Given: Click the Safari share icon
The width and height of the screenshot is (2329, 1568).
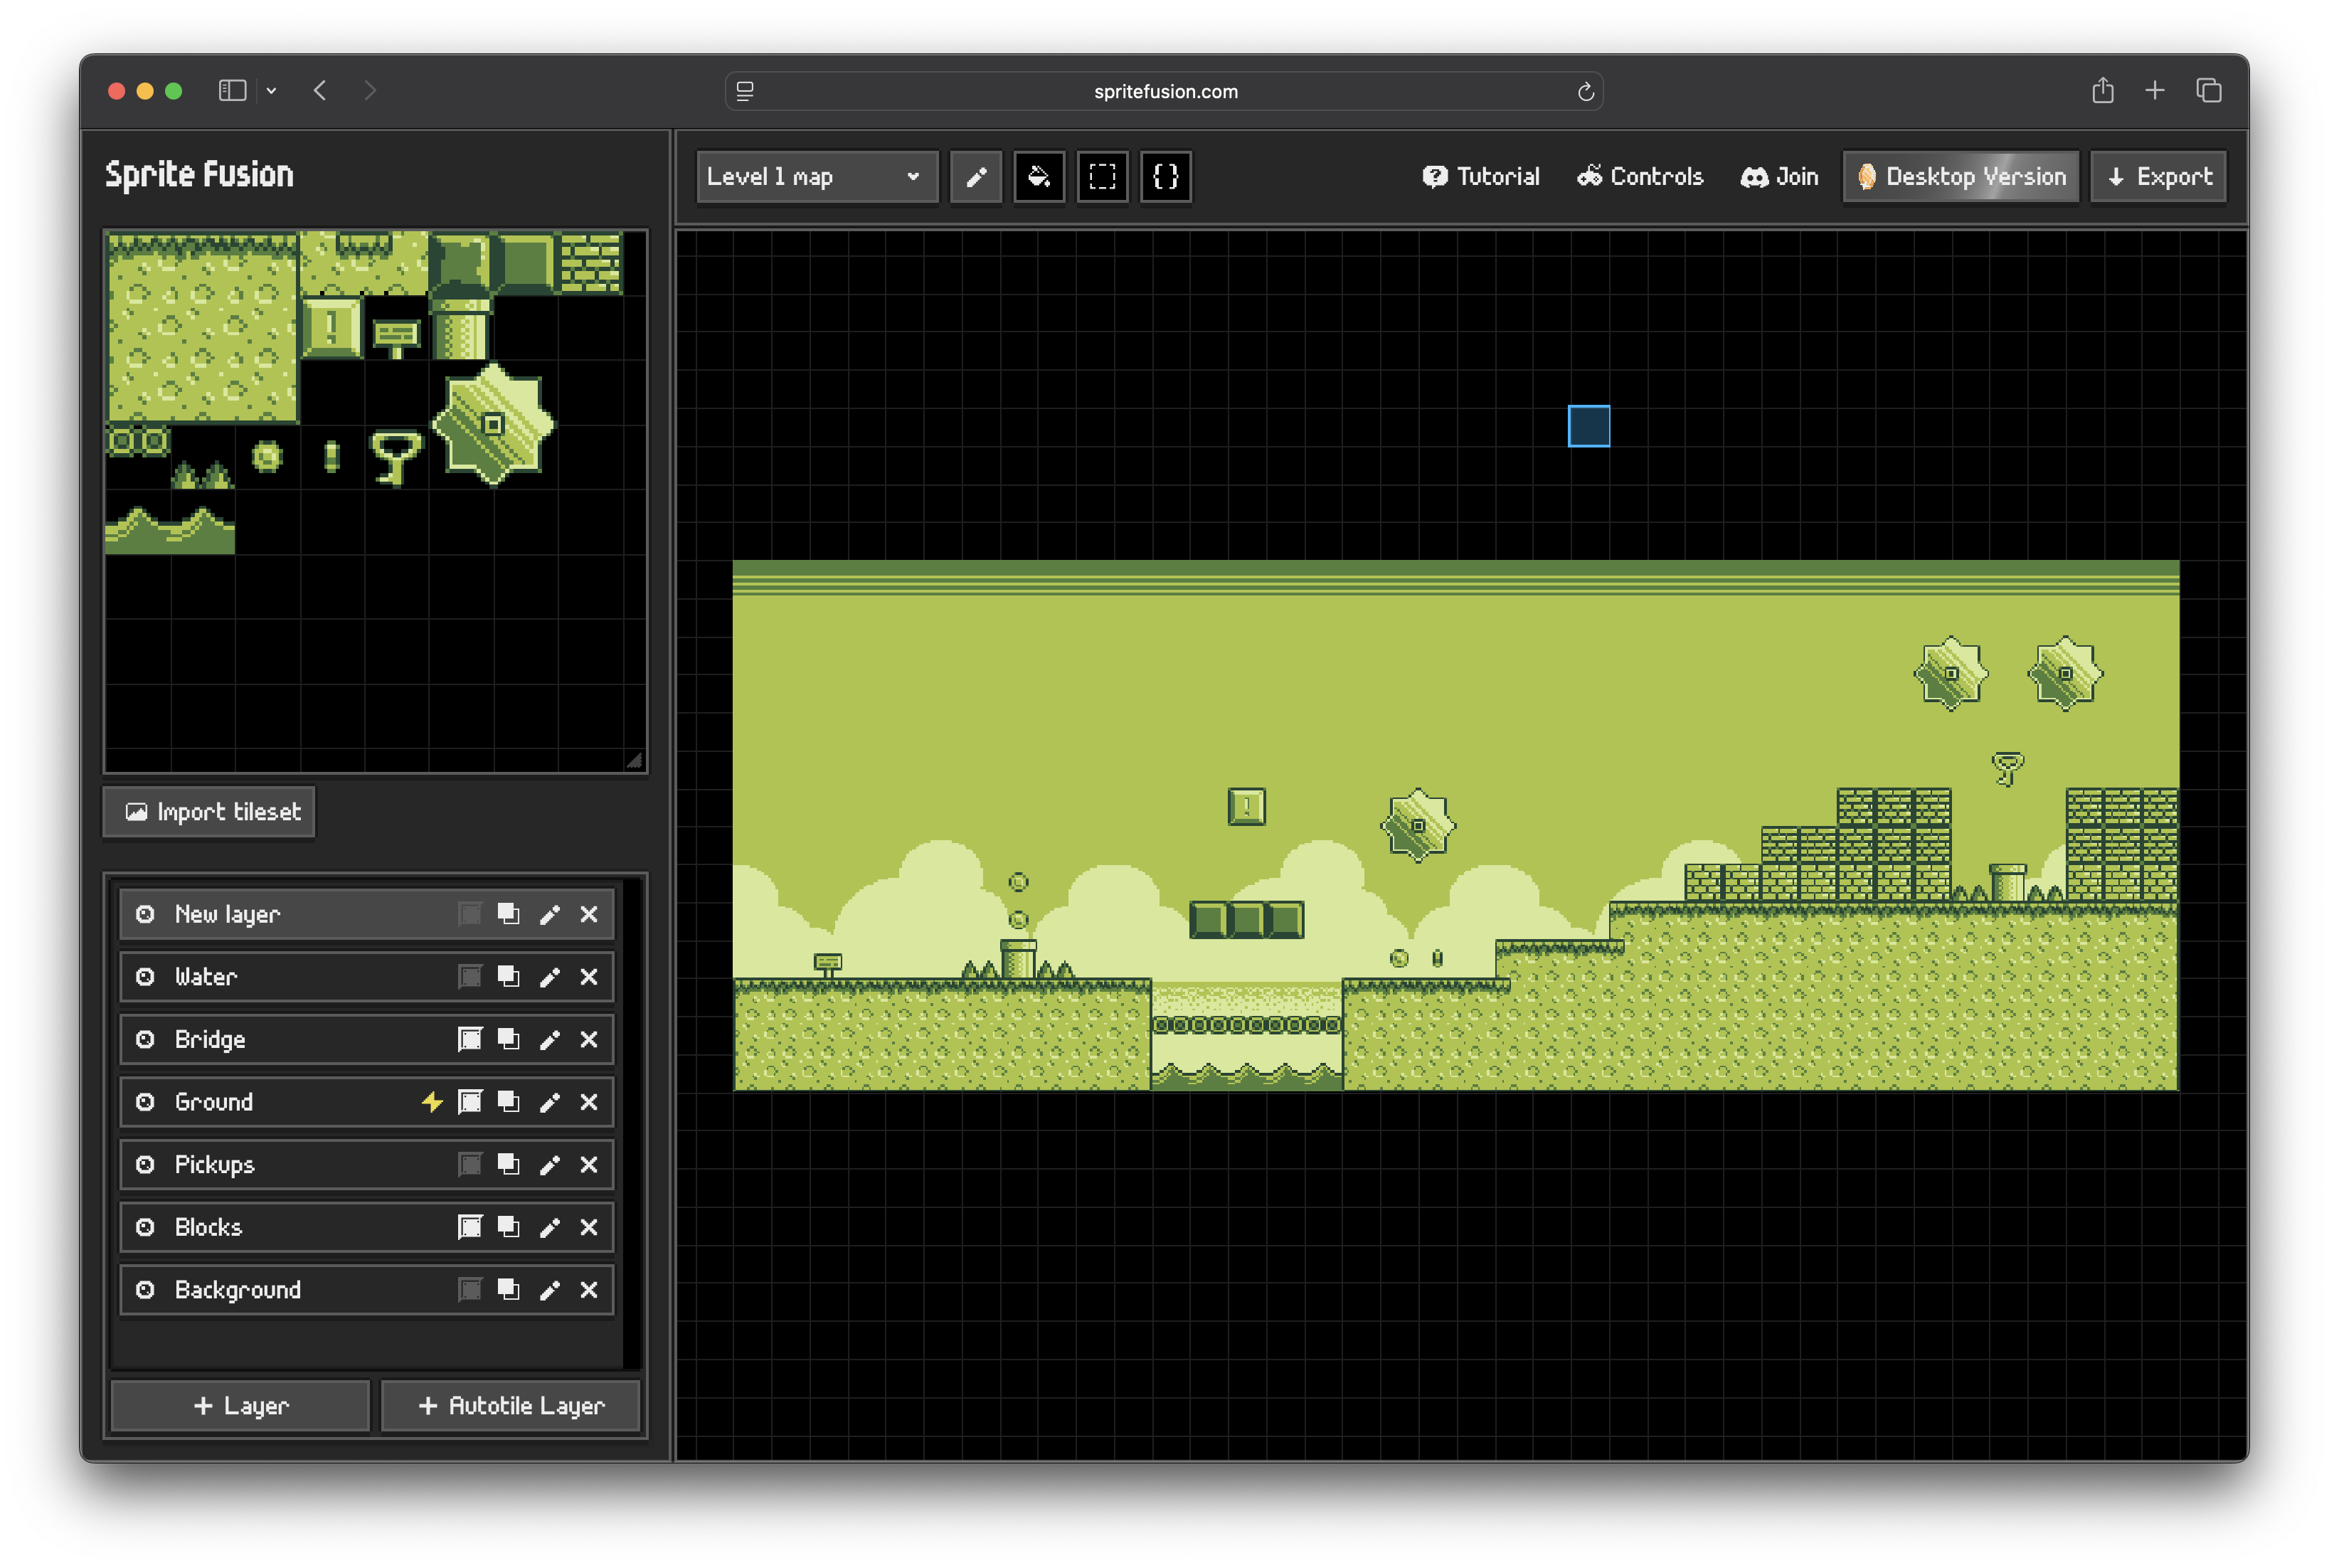Looking at the screenshot, I should click(2102, 91).
